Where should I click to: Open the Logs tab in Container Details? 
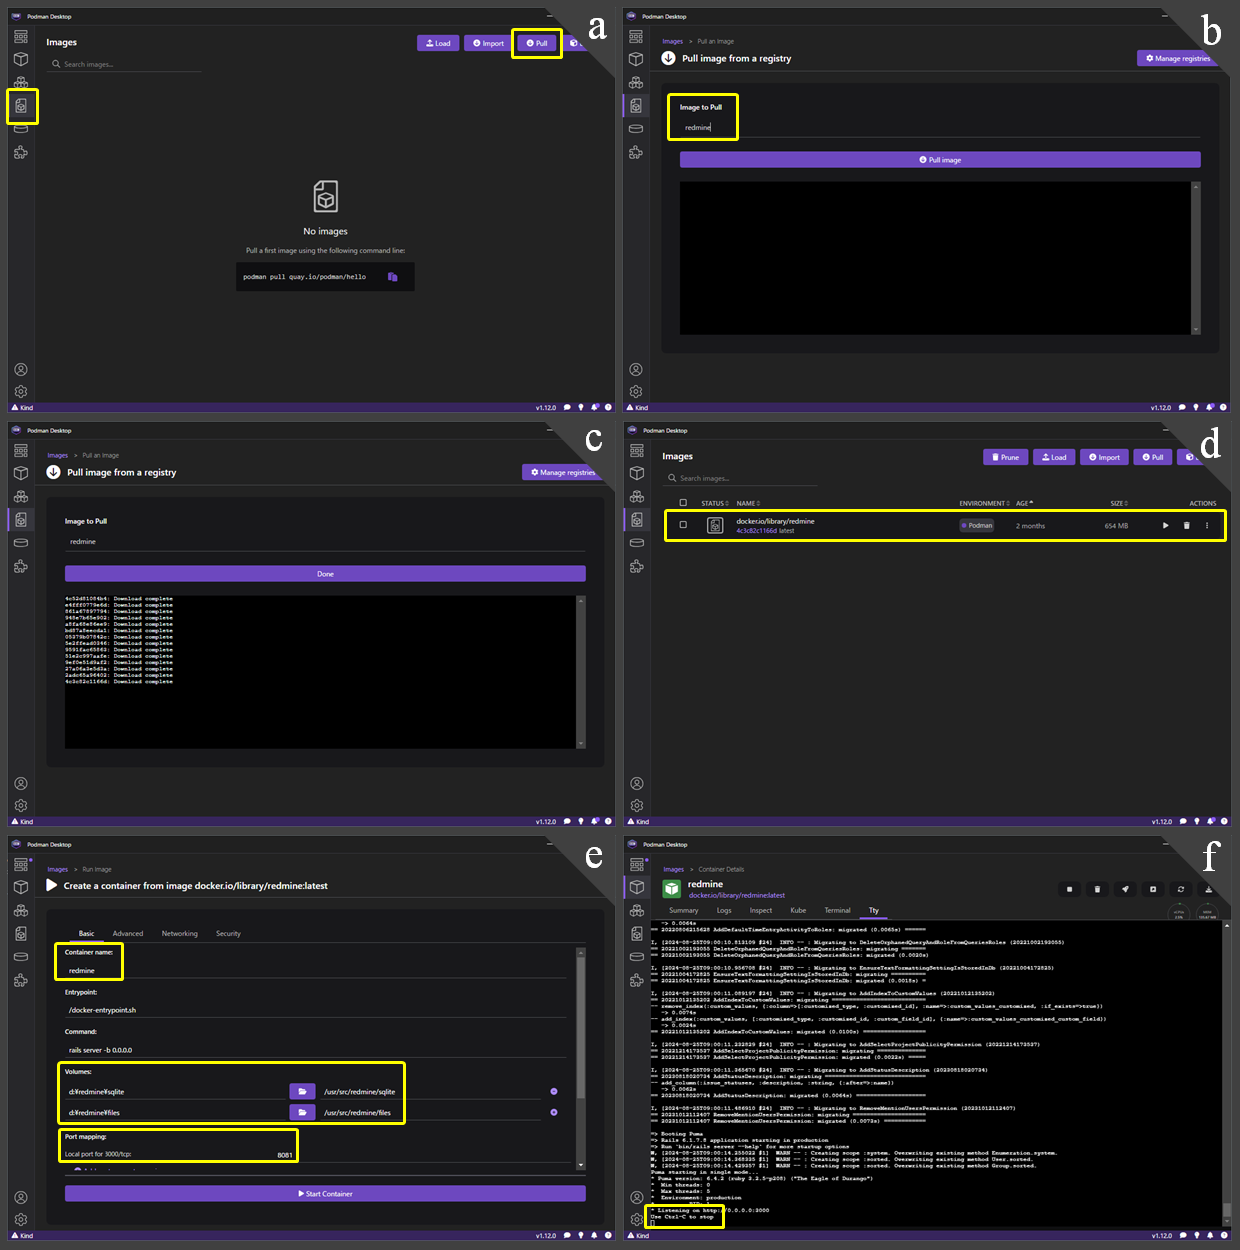click(724, 910)
